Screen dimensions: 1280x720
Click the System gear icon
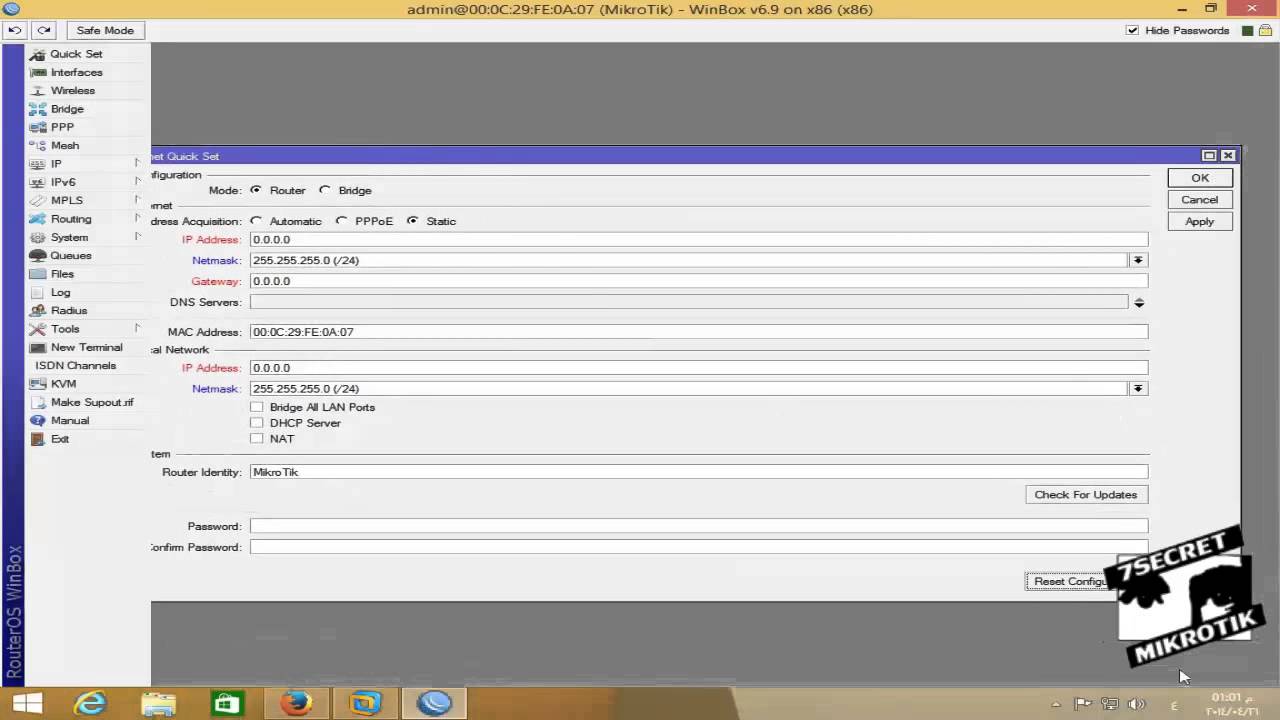[37, 237]
